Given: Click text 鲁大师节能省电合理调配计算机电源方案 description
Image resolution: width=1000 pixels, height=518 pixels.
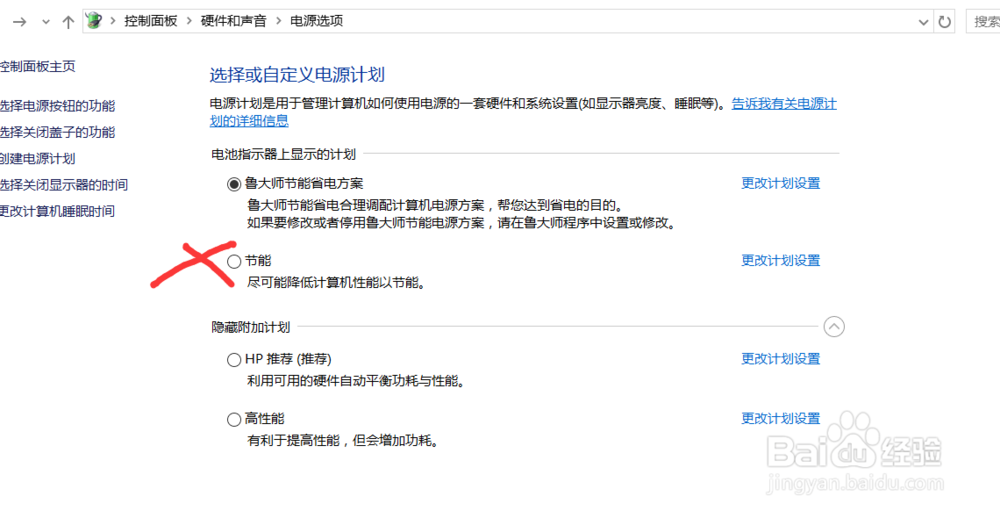Looking at the screenshot, I should coord(434,205).
